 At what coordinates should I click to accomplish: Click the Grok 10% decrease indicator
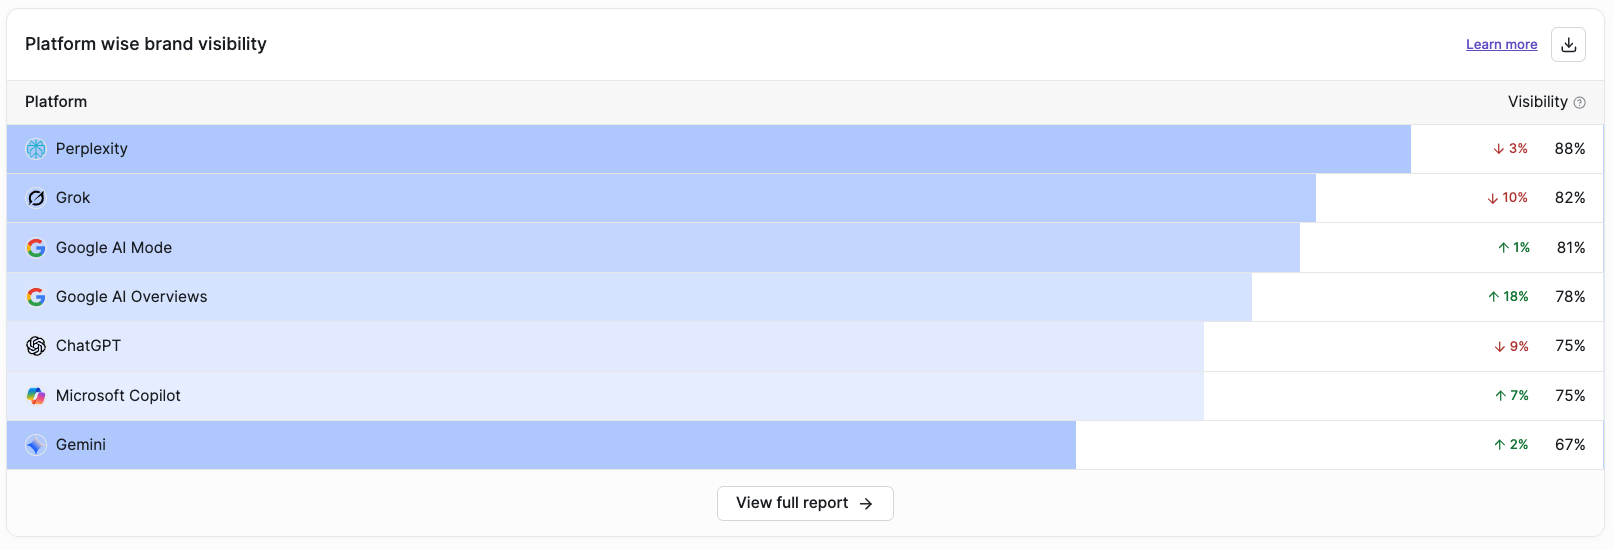[1508, 198]
